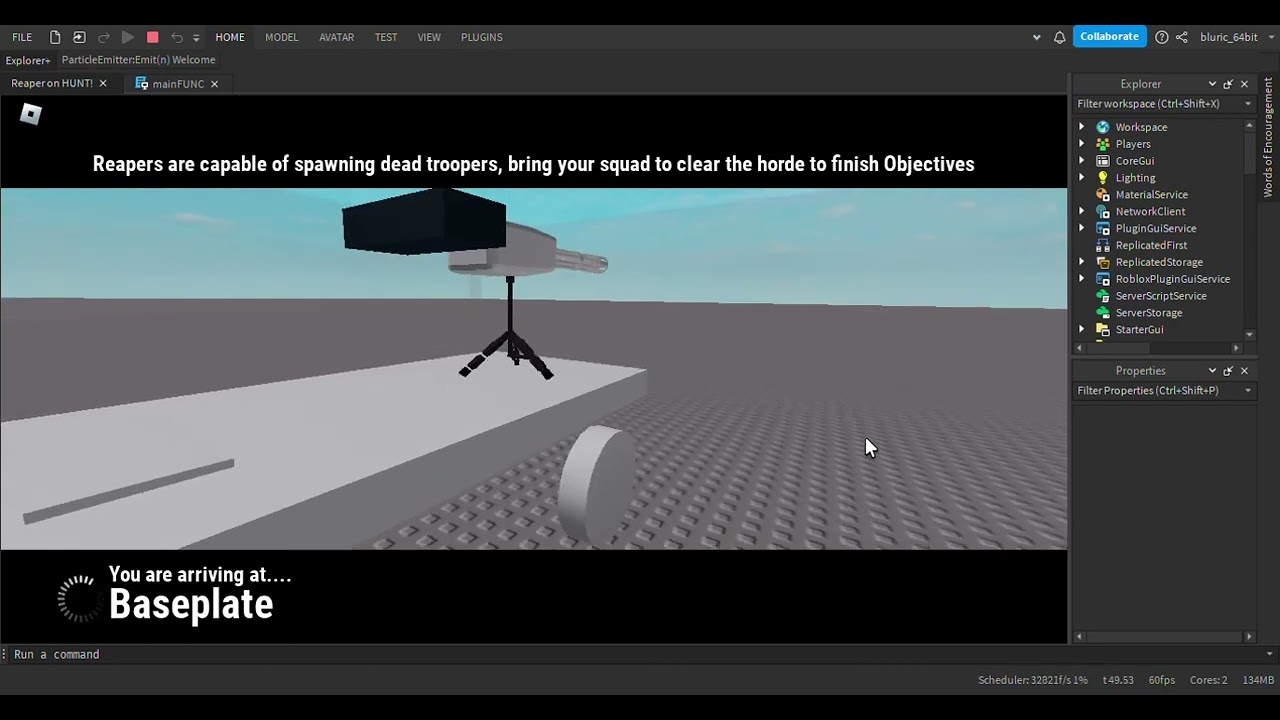This screenshot has width=1280, height=720.
Task: Click the Explorer panel dock icon
Action: (x=1228, y=84)
